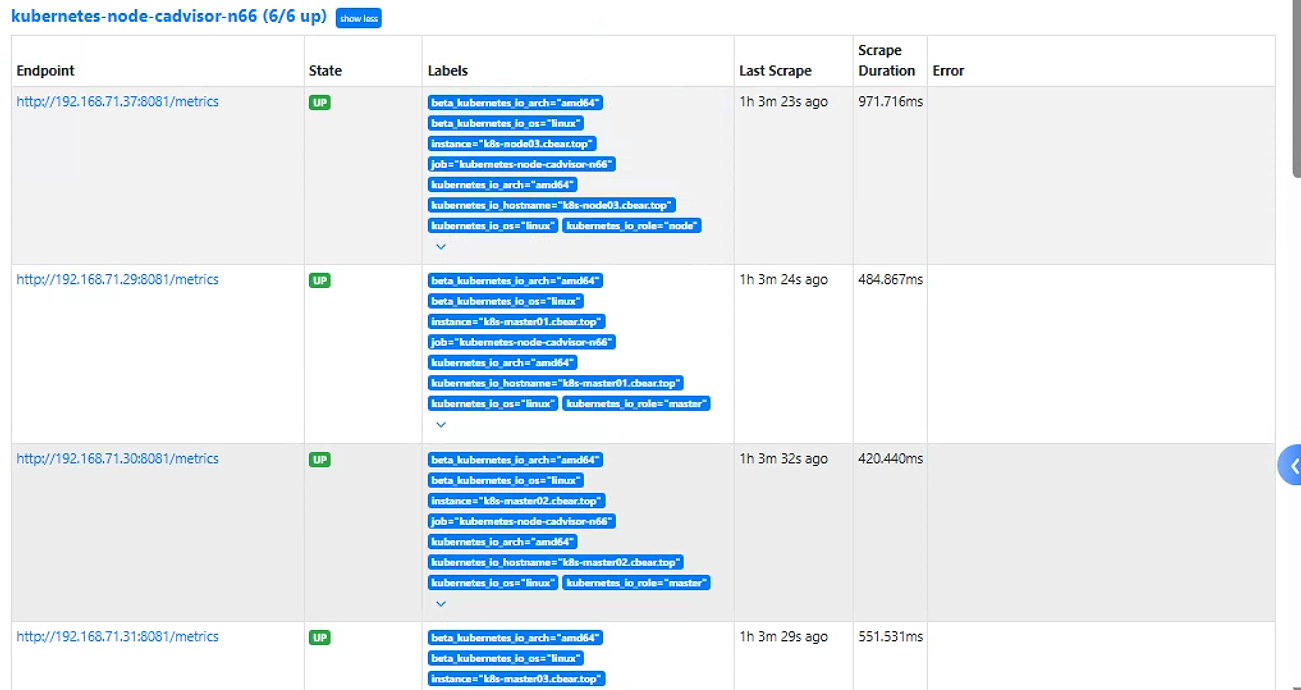Viewport: 1301px width, 690px height.
Task: Click the kubernetes_io_hostname="k8s-node03.cbear.top" label
Action: pyautogui.click(x=552, y=205)
